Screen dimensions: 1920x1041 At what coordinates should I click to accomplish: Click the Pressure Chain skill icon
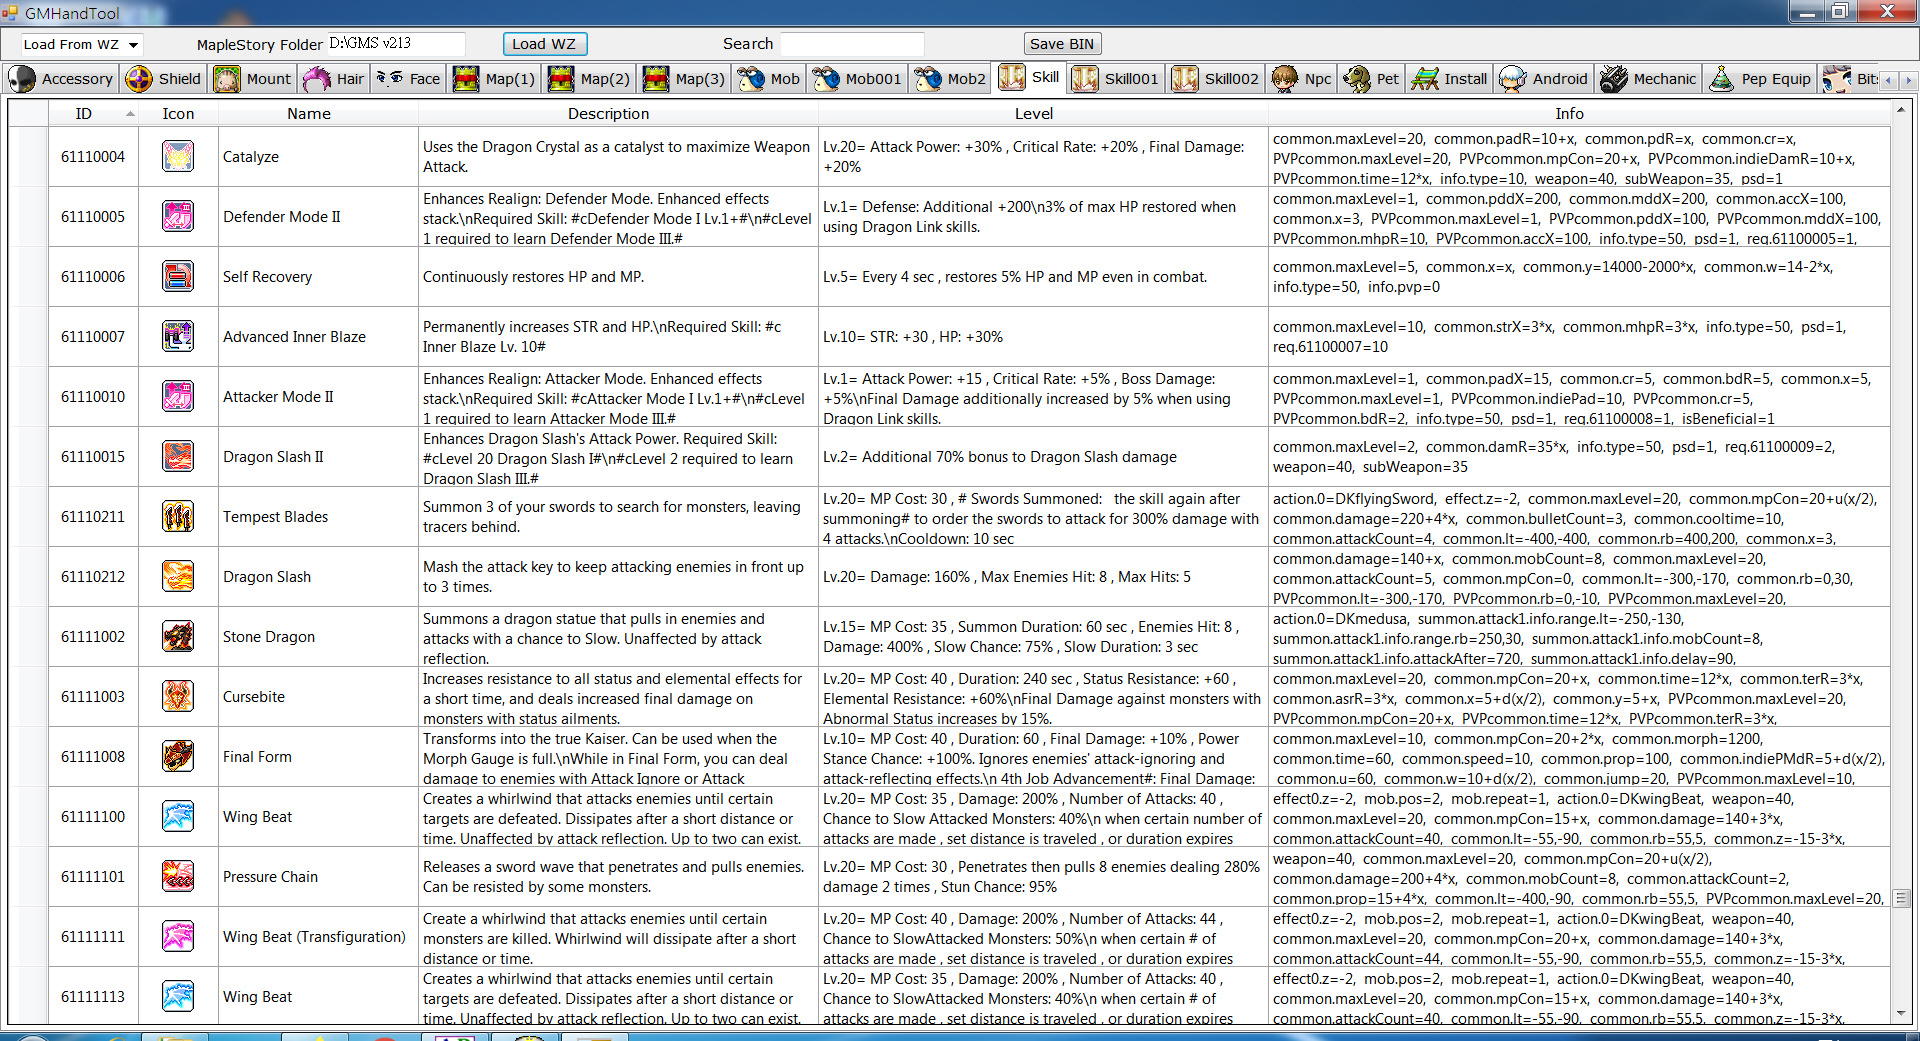[x=178, y=876]
